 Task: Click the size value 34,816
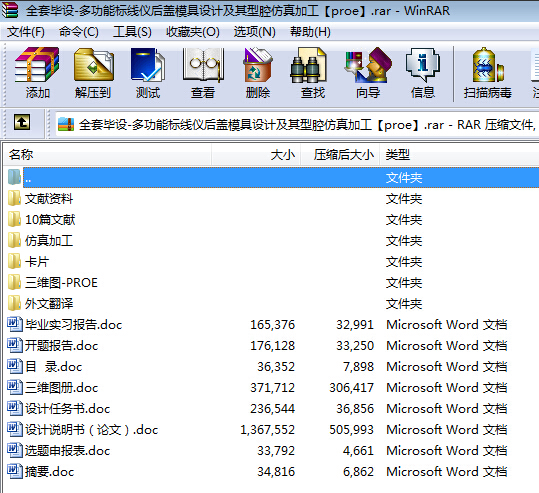click(x=276, y=471)
